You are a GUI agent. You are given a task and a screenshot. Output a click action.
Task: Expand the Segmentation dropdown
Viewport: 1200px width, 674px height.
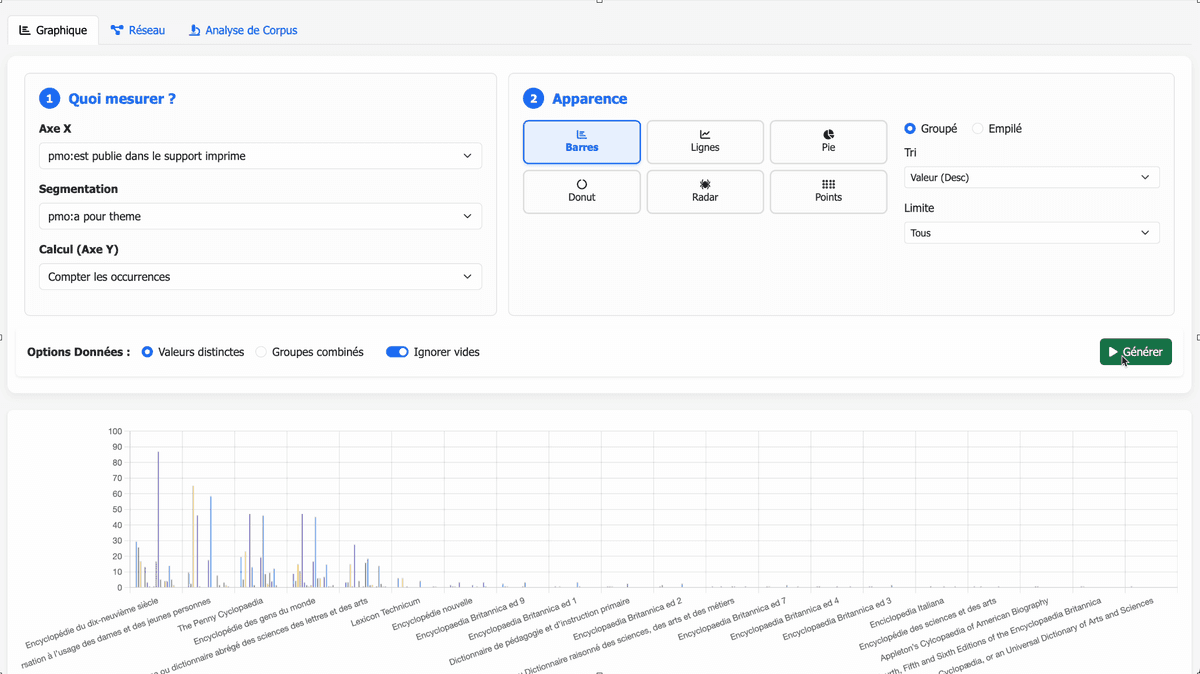[x=260, y=216]
